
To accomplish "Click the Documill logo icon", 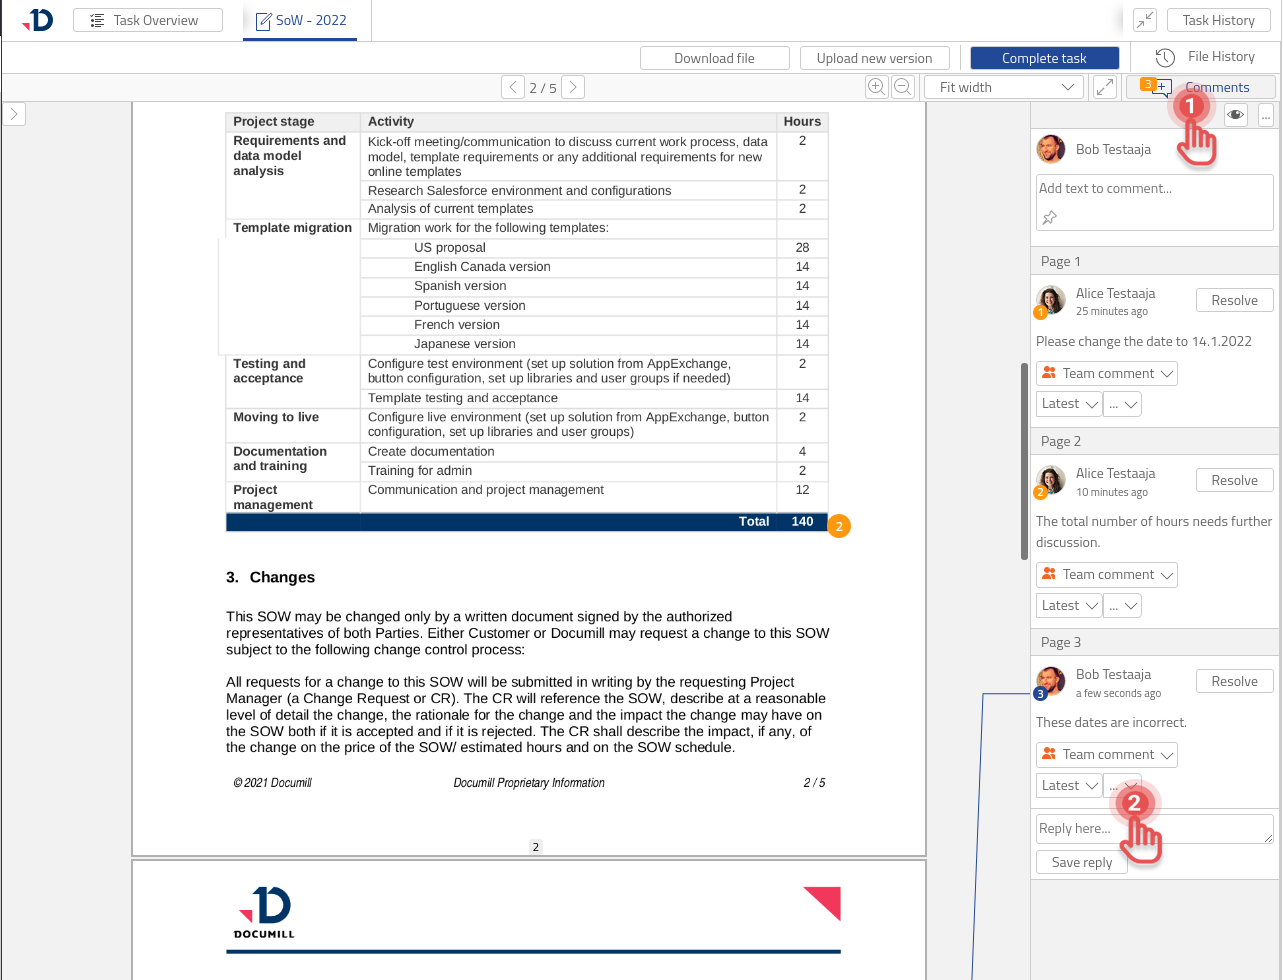I will coord(38,20).
